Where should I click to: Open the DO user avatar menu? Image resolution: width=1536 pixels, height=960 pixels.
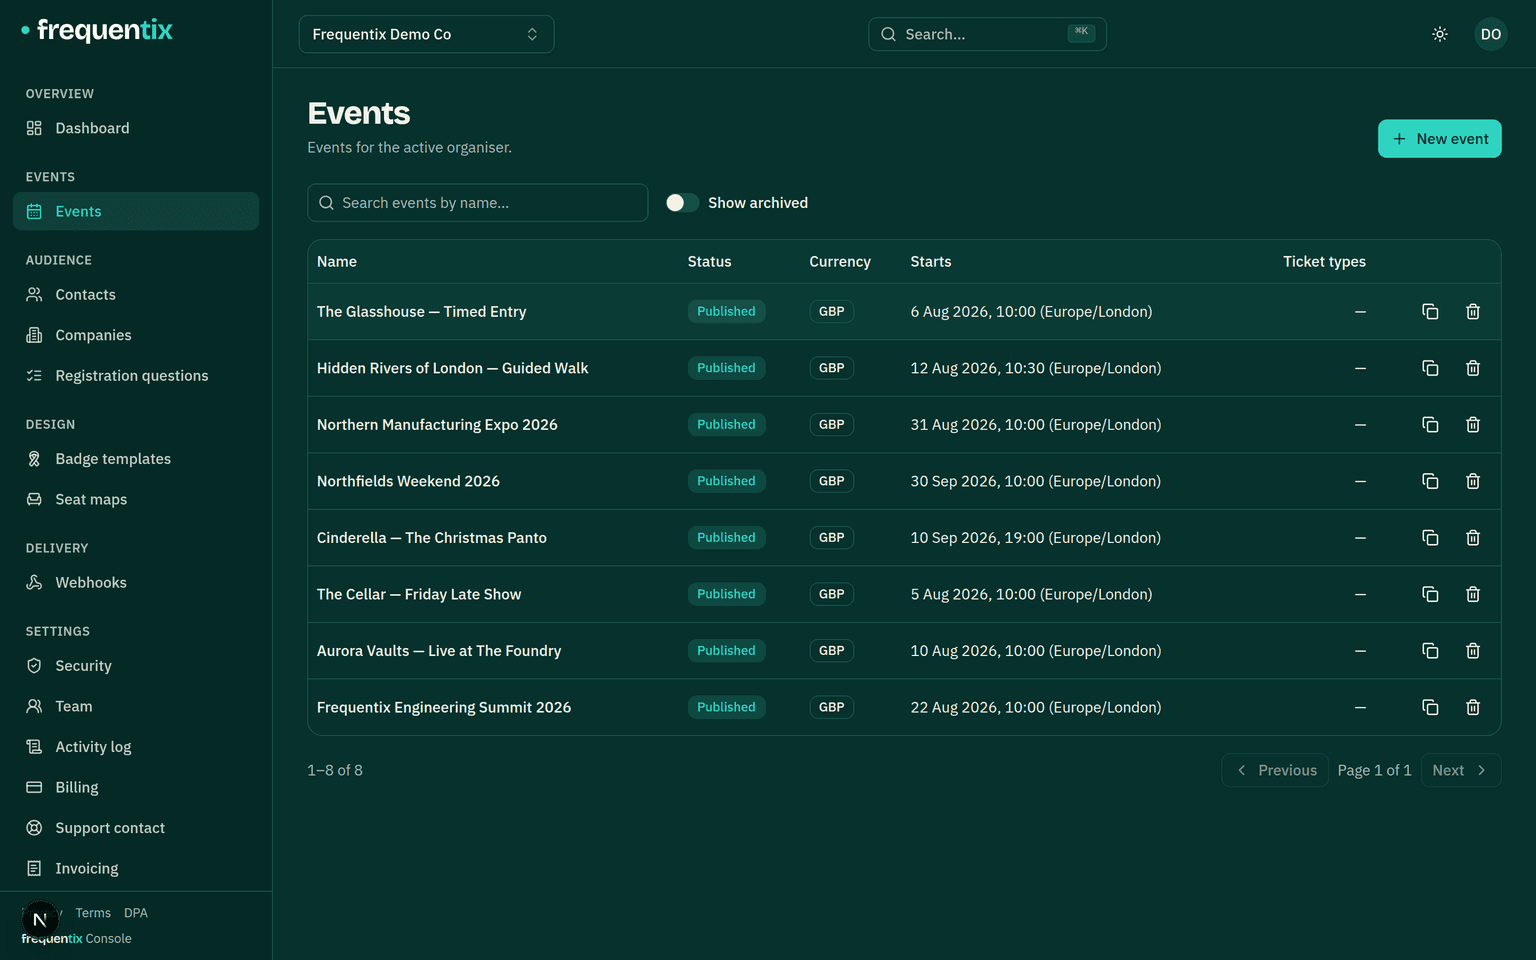[x=1491, y=34]
